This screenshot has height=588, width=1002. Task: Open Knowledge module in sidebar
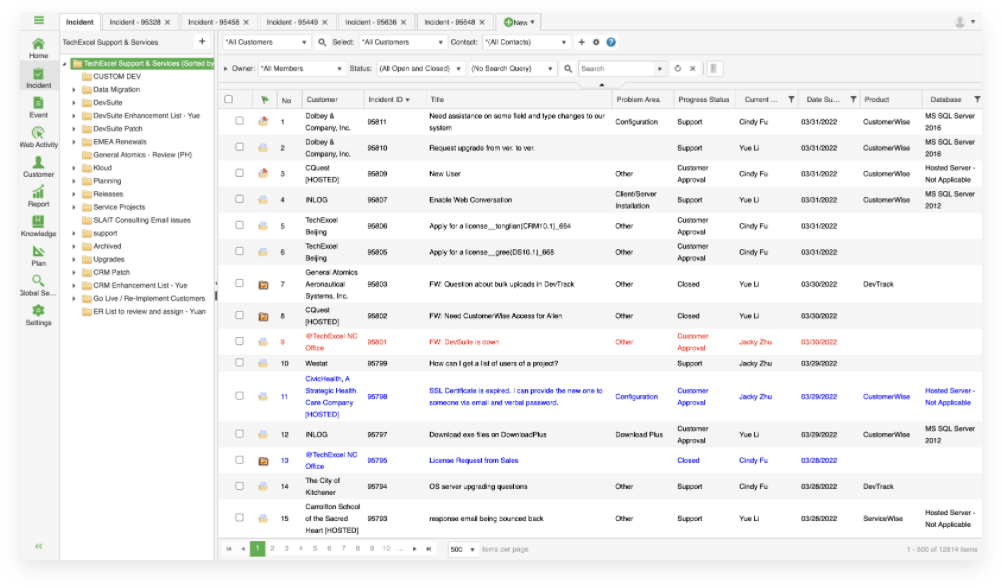point(38,226)
